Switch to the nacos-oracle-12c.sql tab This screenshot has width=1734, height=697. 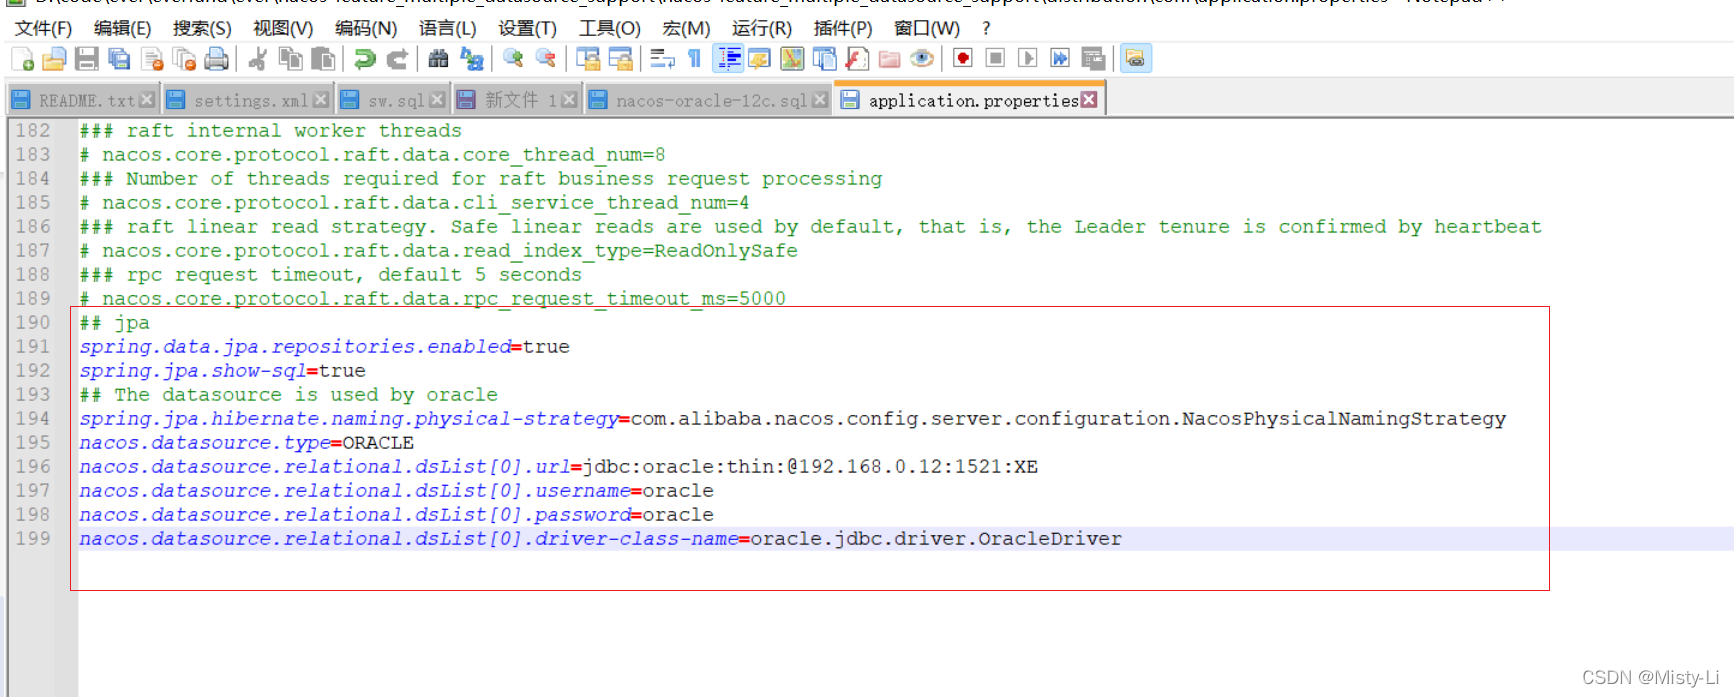(x=710, y=100)
